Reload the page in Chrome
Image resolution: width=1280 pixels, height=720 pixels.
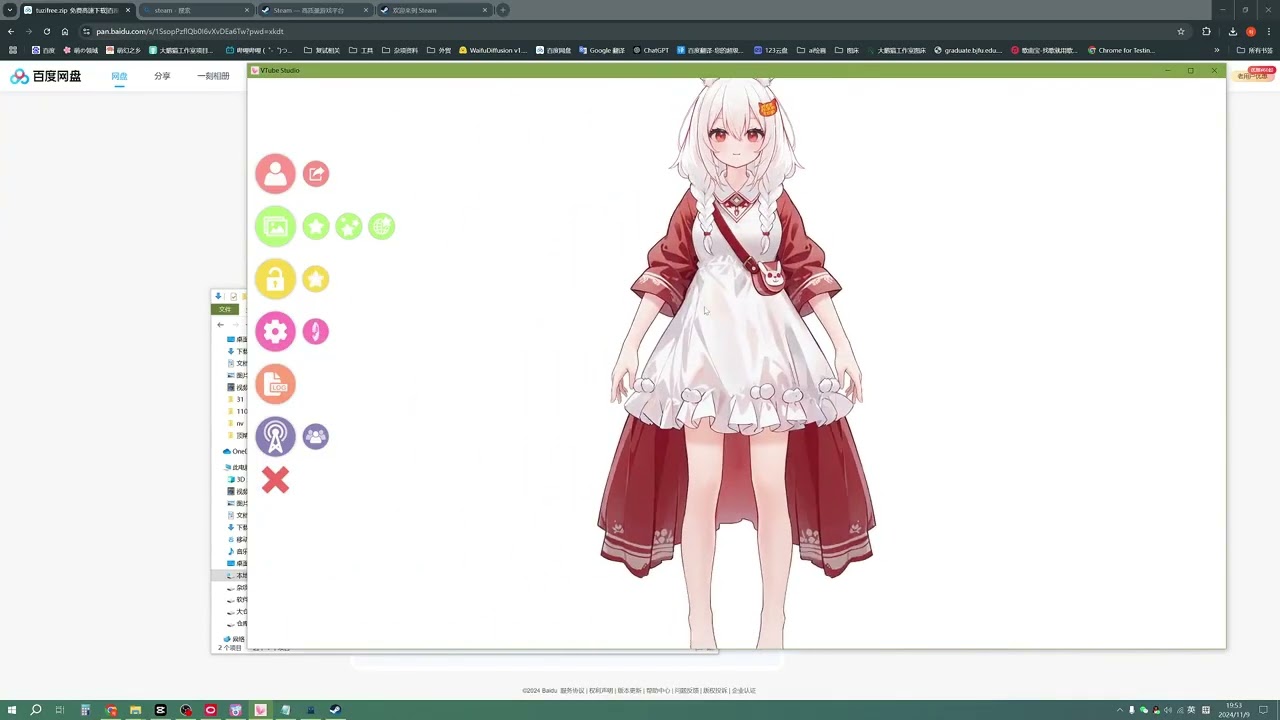46,31
